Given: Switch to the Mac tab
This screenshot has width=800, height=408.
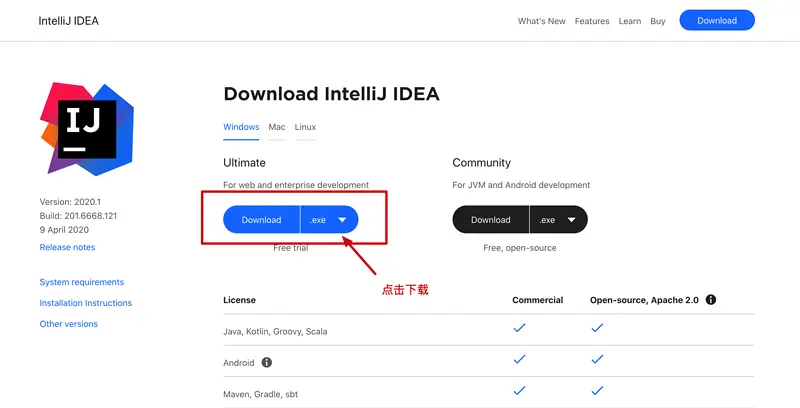Looking at the screenshot, I should point(277,127).
